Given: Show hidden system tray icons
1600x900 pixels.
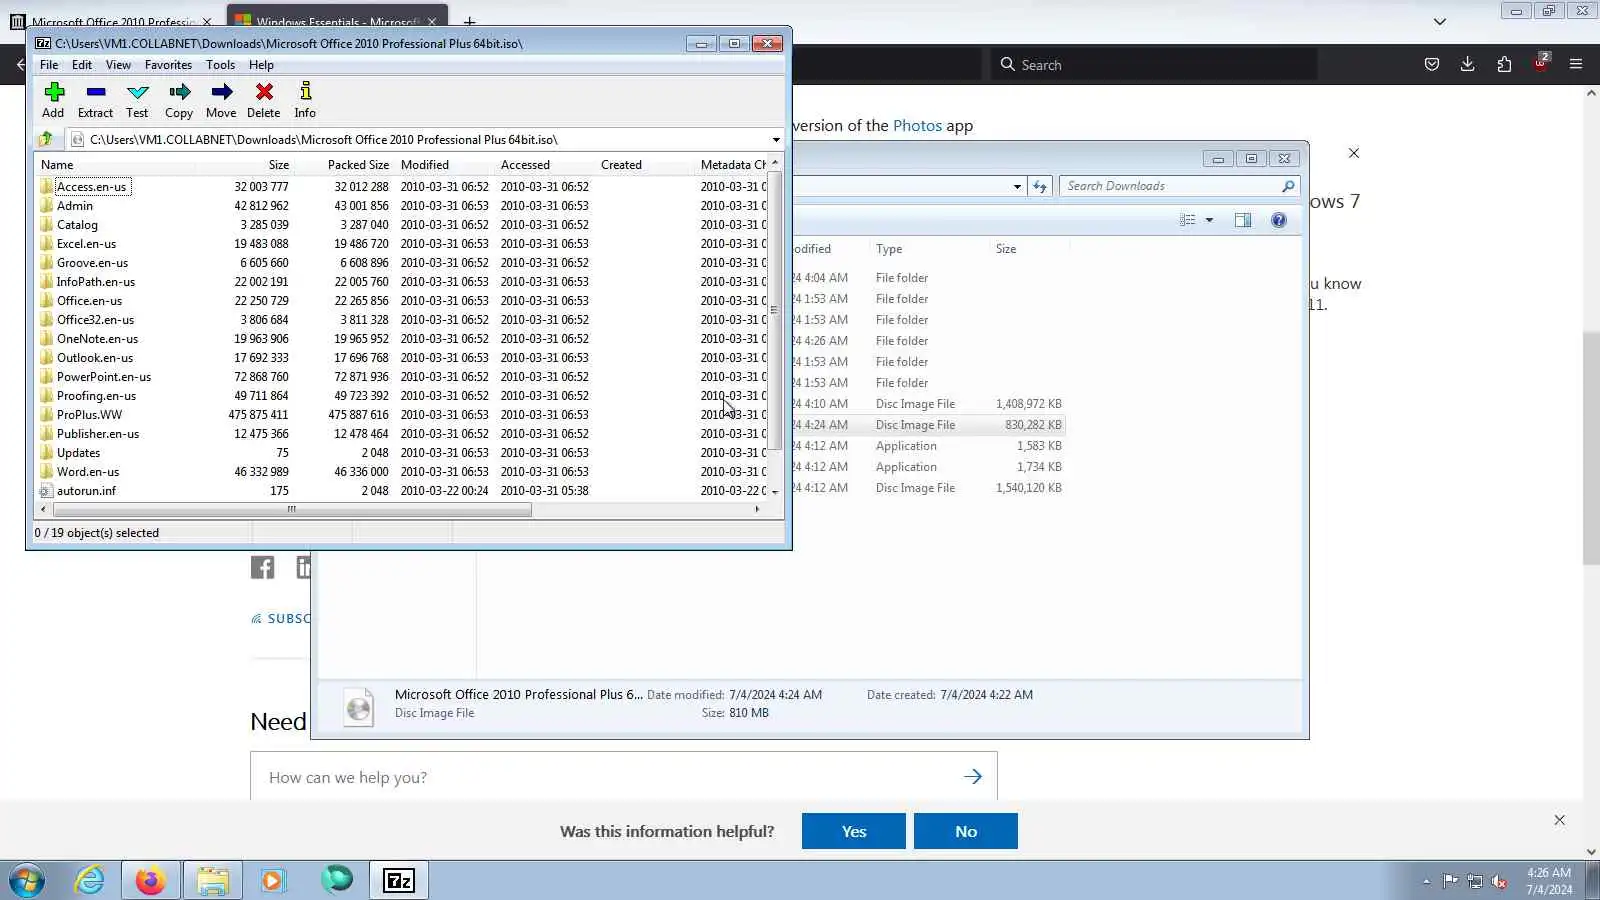Looking at the screenshot, I should tap(1426, 881).
